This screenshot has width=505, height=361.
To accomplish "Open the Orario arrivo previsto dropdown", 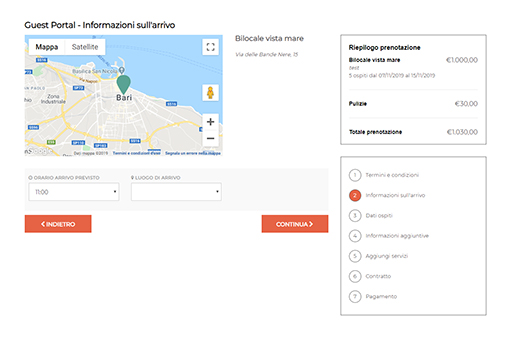I will tap(74, 192).
